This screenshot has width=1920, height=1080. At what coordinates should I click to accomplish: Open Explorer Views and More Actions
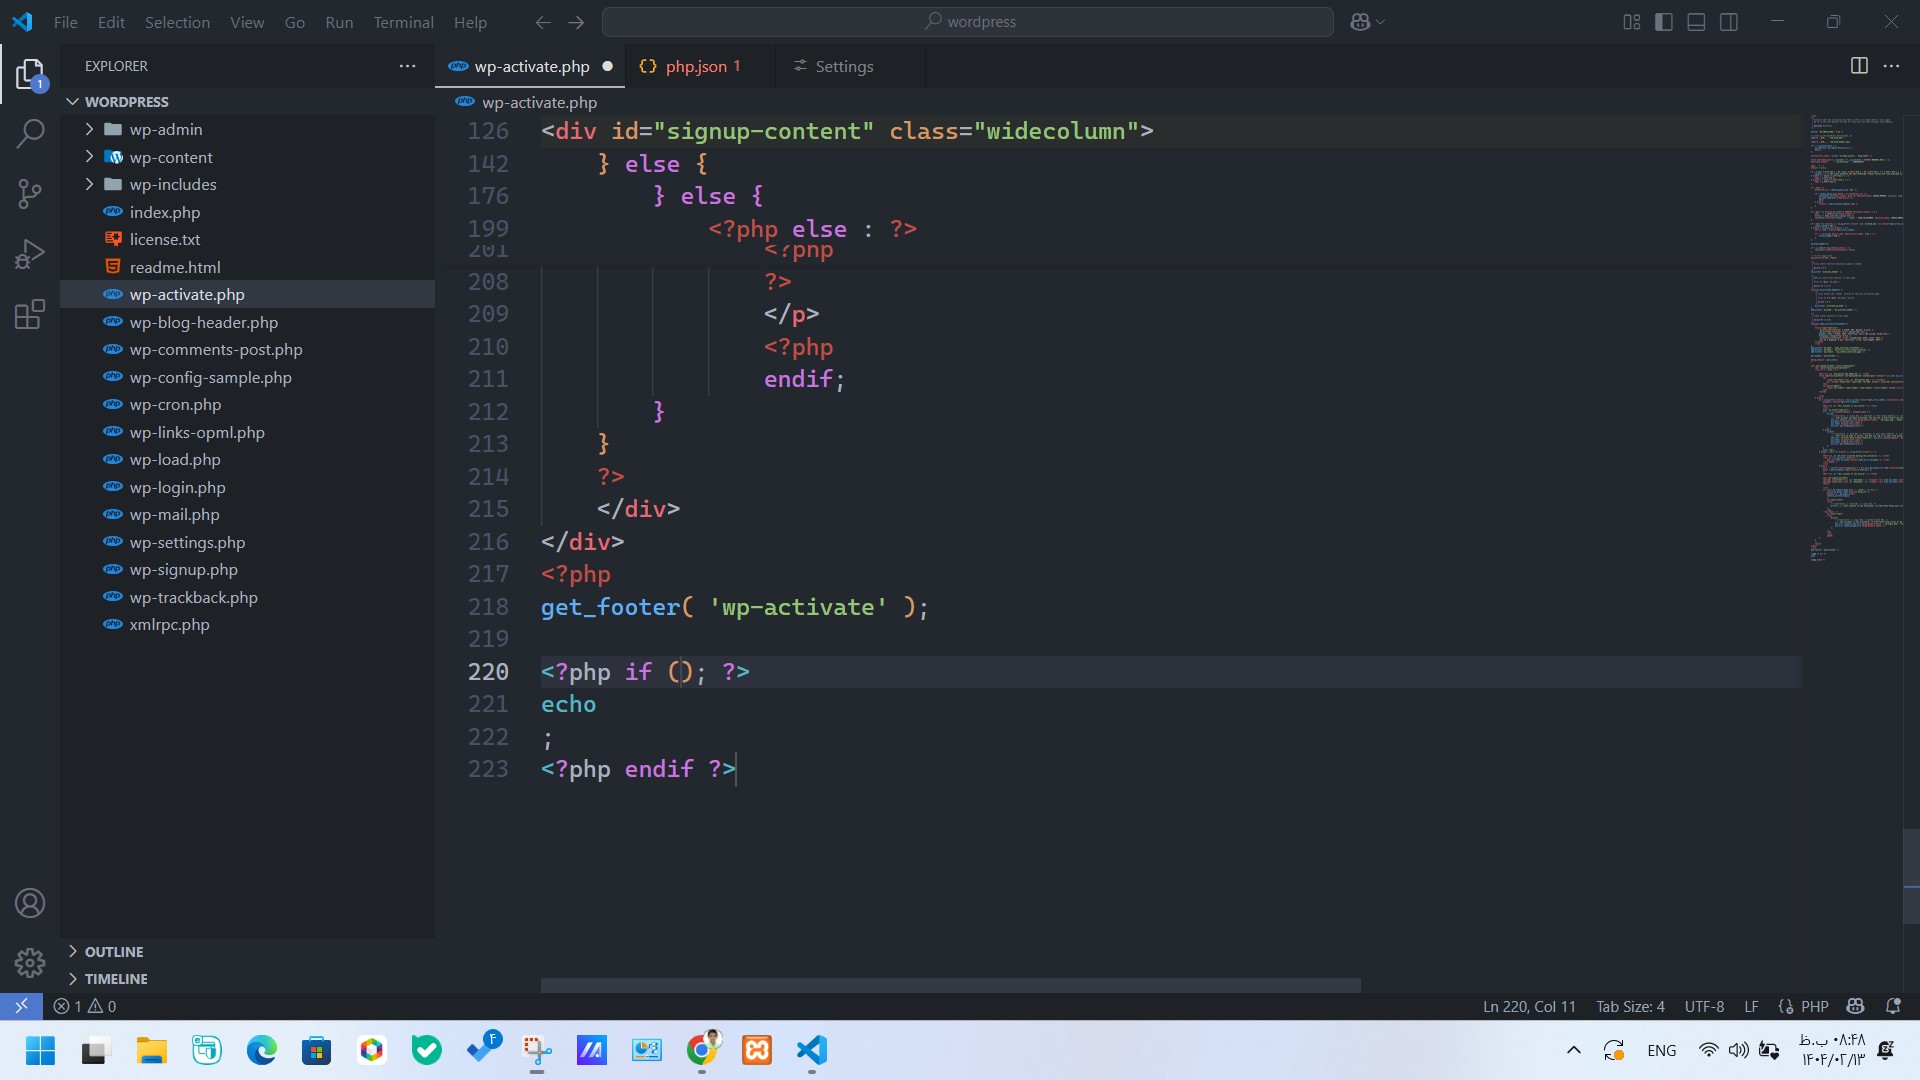[407, 66]
